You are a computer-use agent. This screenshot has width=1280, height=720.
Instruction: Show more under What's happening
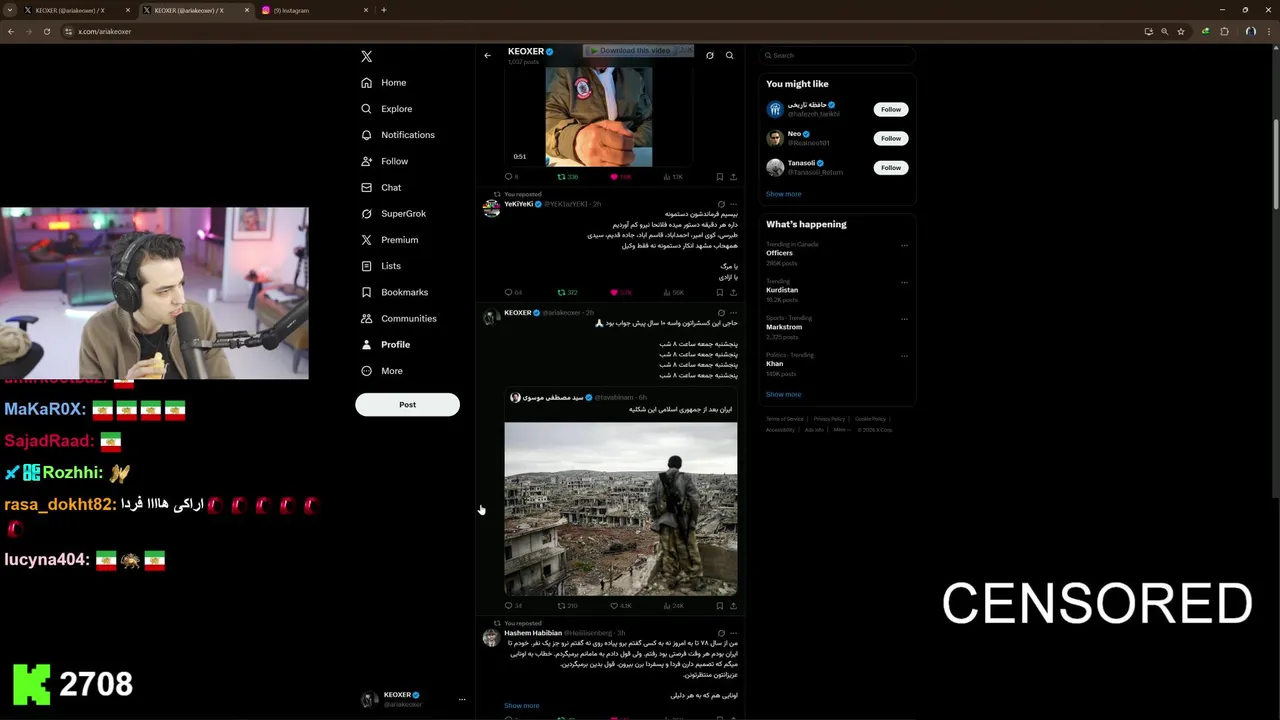[x=784, y=394]
